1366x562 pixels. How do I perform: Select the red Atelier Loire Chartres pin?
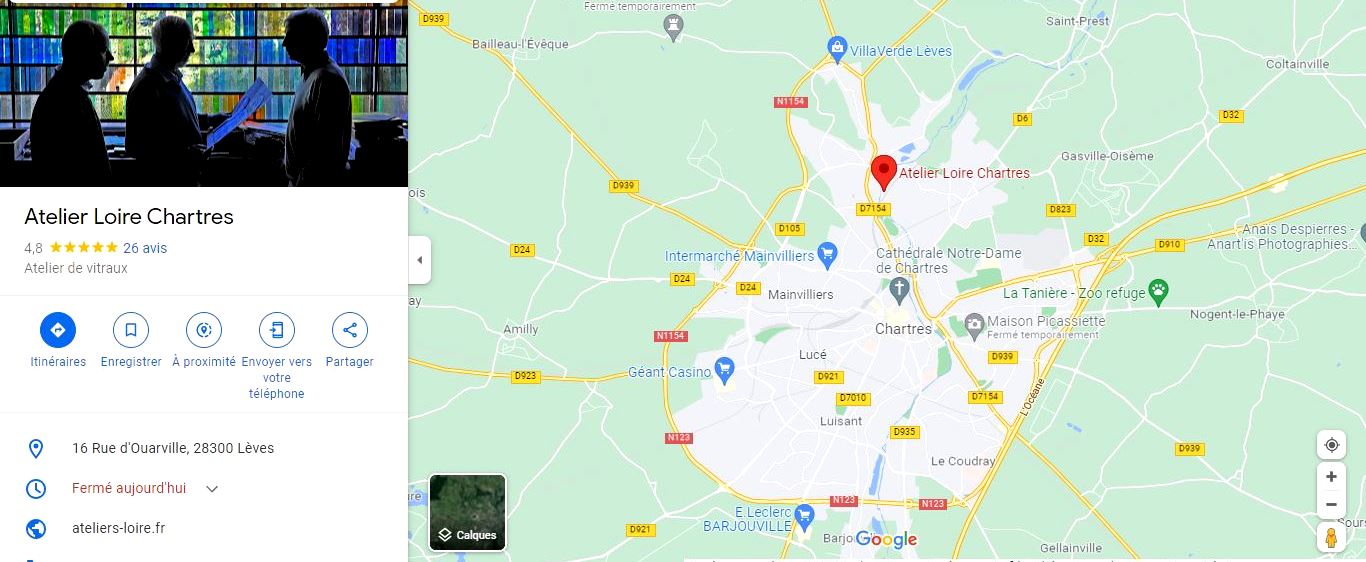[x=883, y=173]
